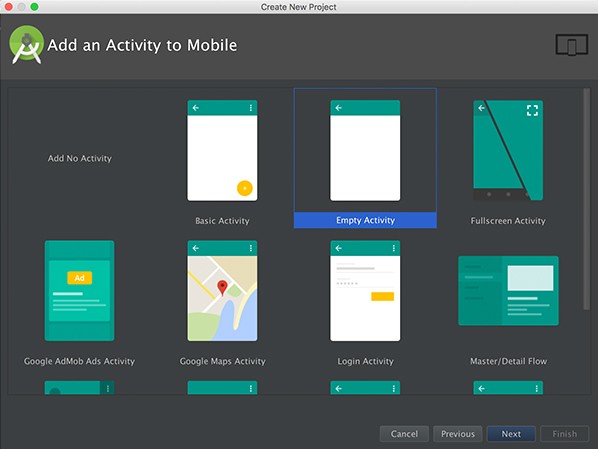The width and height of the screenshot is (598, 449).
Task: Click the Android Studio logo icon
Action: pos(26,45)
